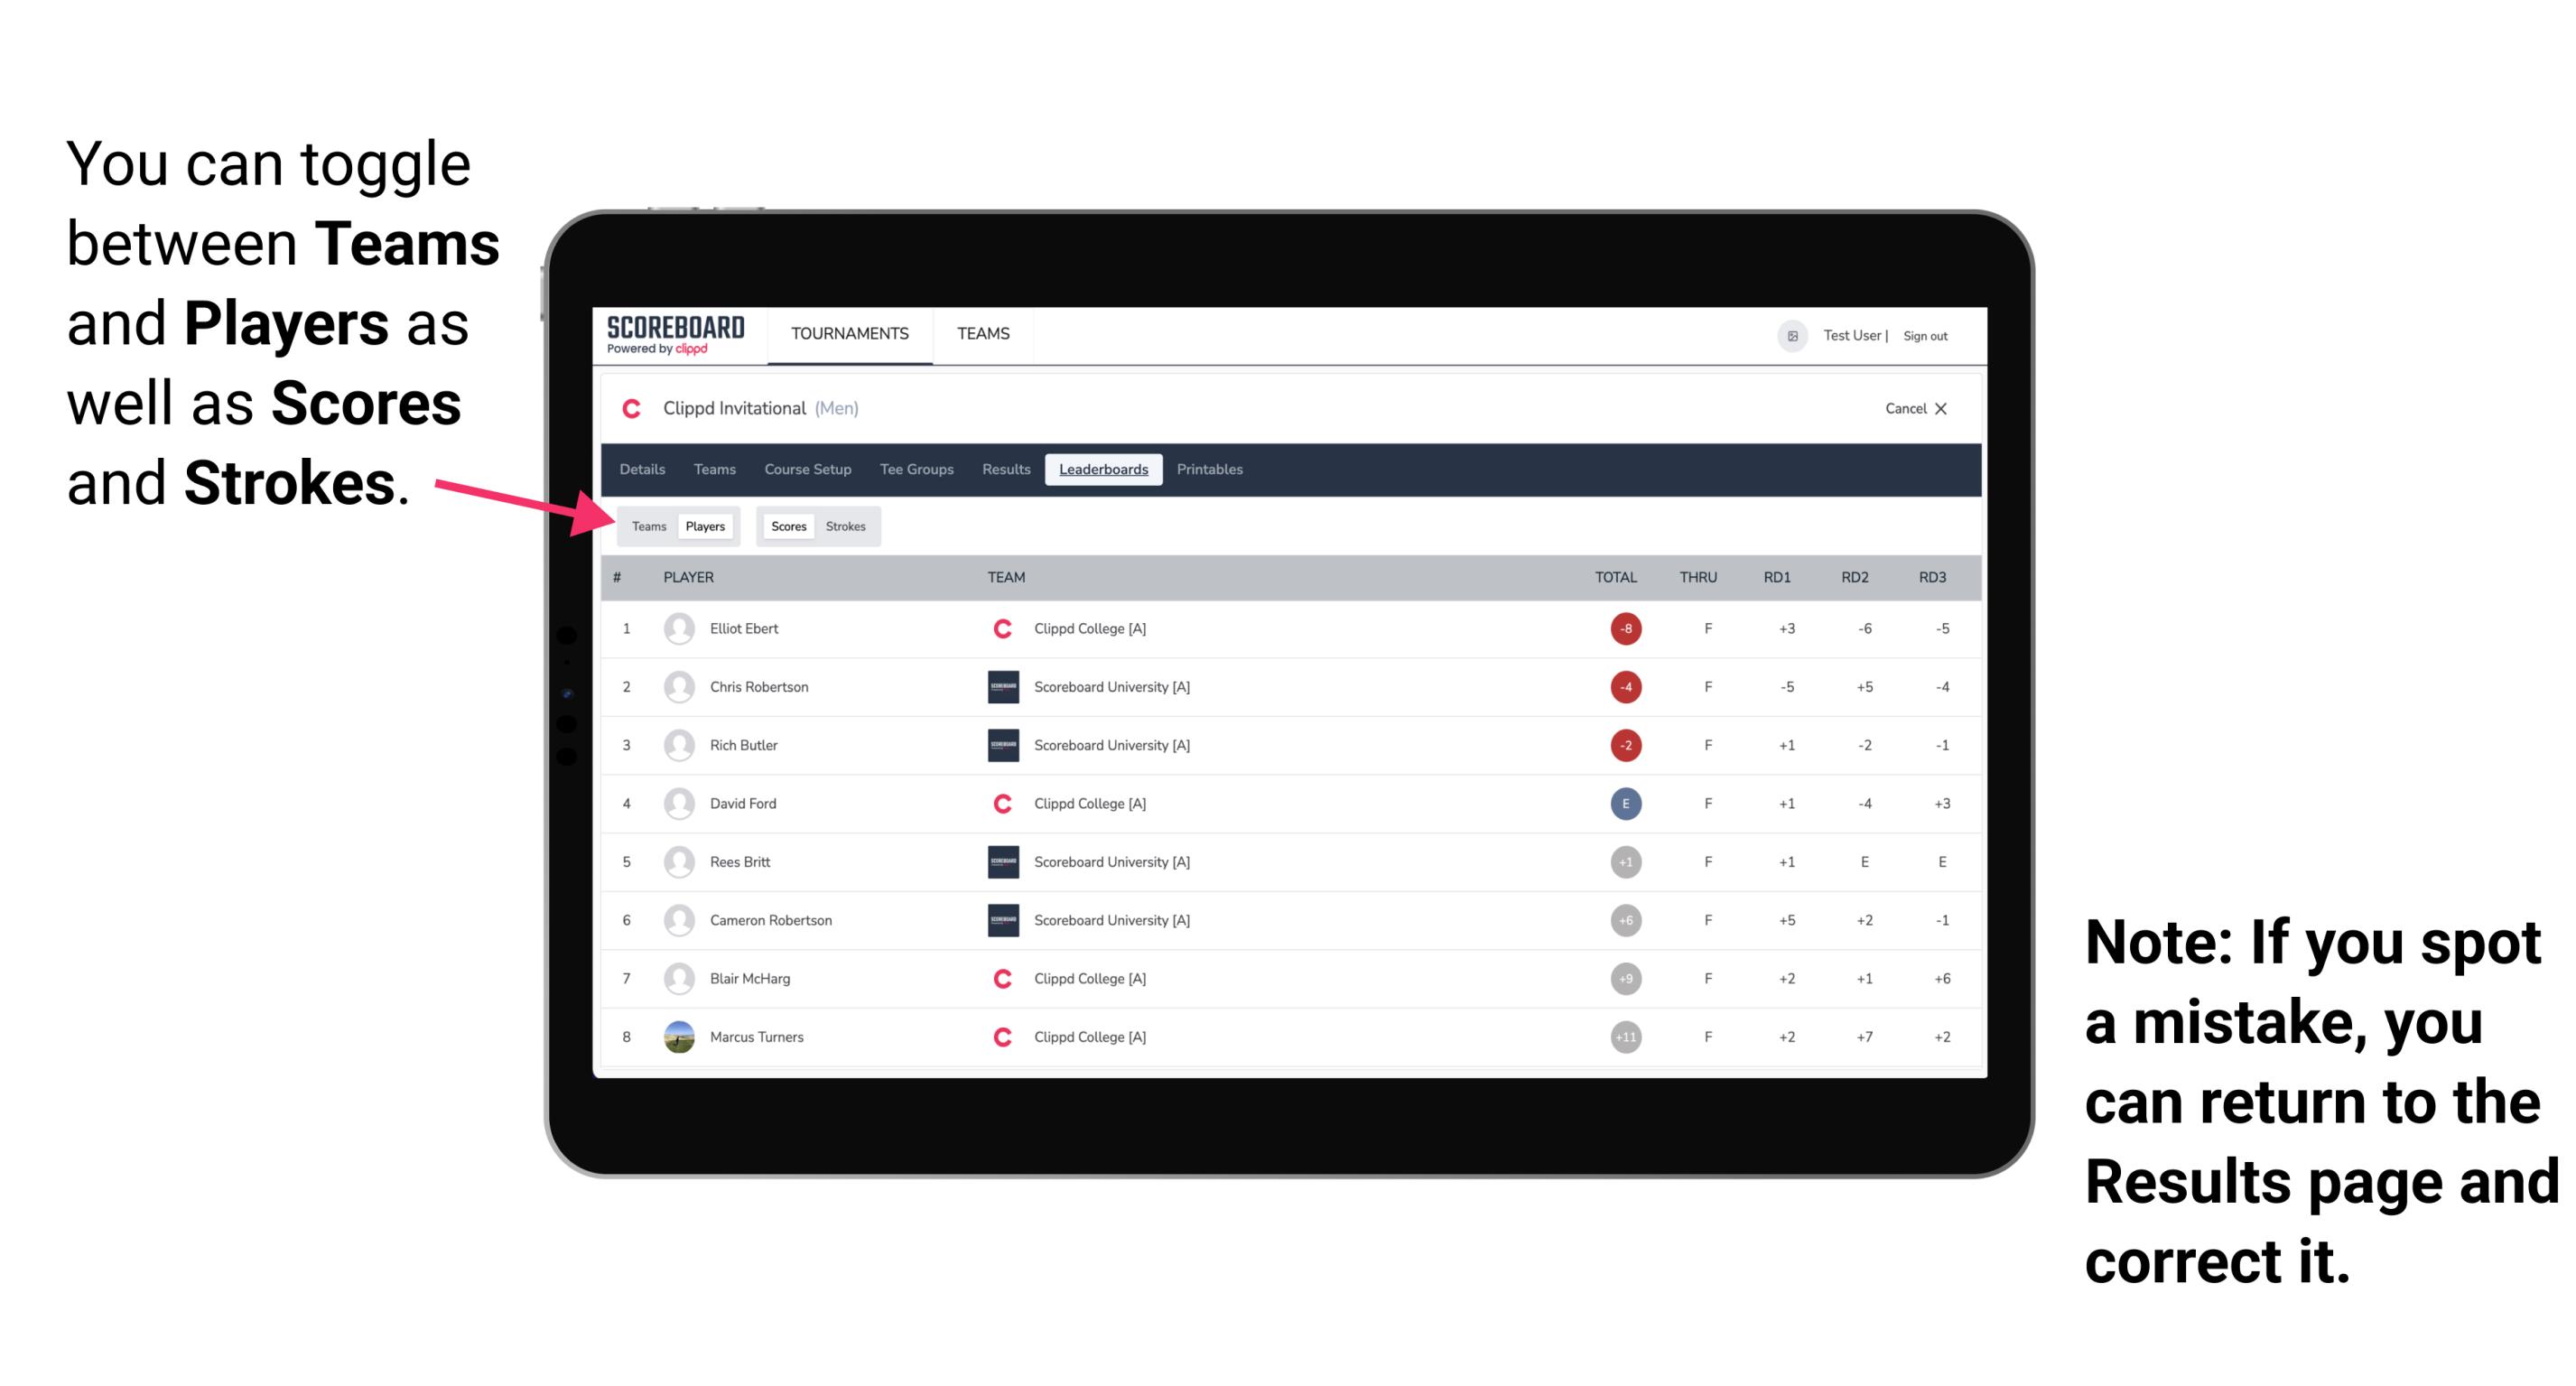Open the Printables tab
2576x1386 pixels.
[1211, 470]
